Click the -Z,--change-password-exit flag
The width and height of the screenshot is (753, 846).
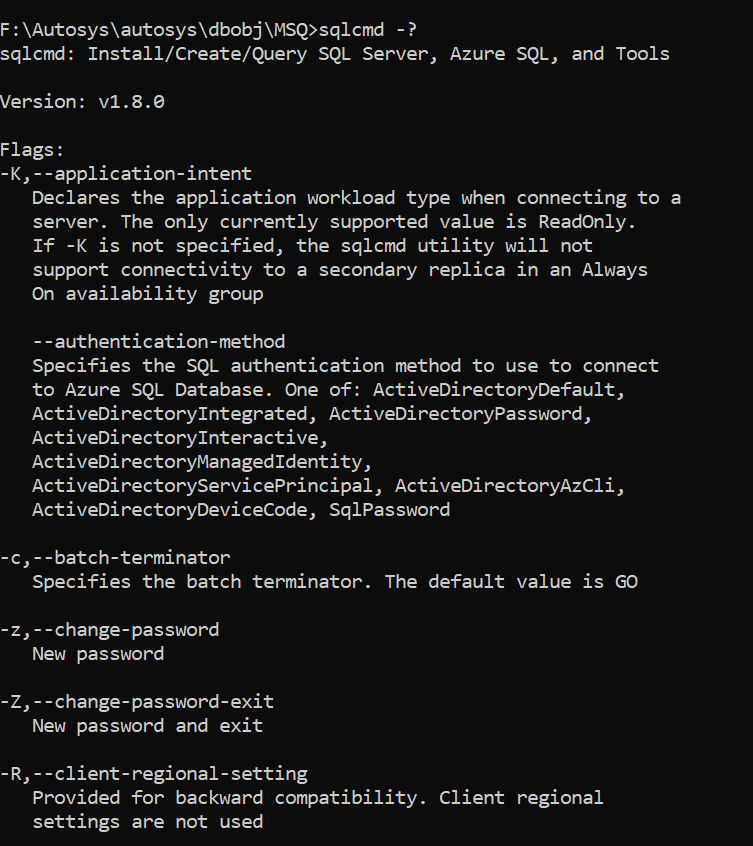pos(137,702)
